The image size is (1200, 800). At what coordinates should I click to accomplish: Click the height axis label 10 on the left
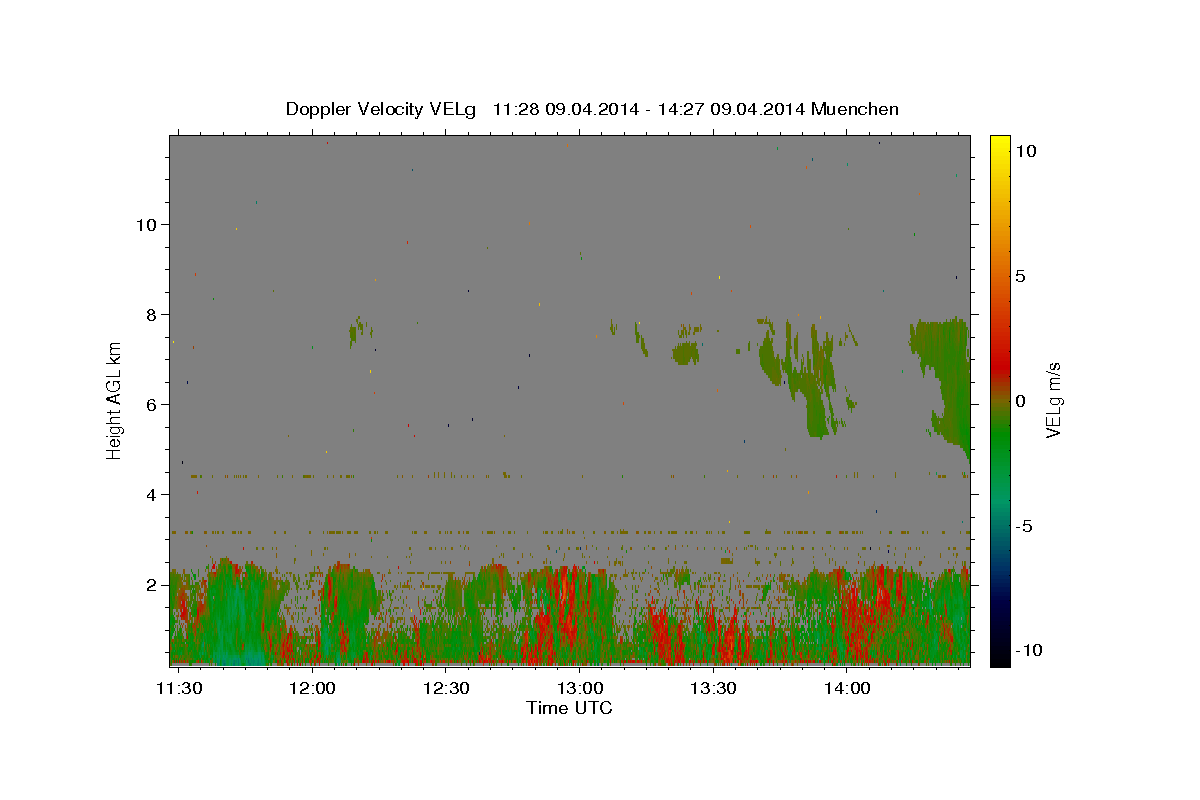pos(148,225)
